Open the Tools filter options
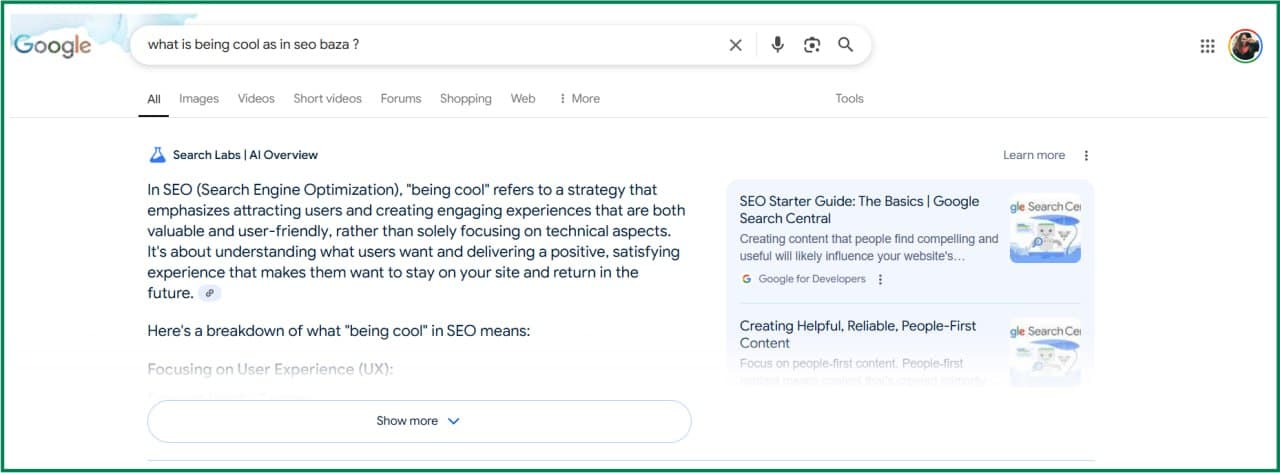Image resolution: width=1280 pixels, height=473 pixels. coord(849,98)
